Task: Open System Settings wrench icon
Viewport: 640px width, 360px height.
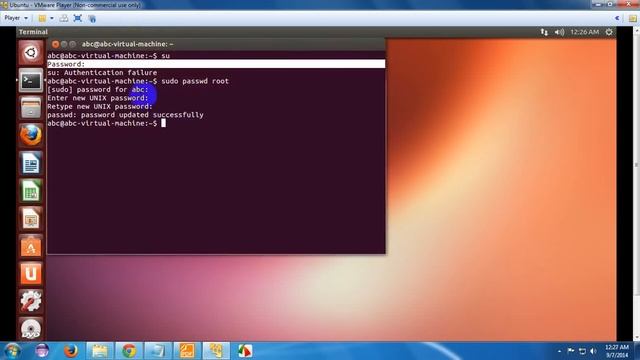Action: (31, 302)
